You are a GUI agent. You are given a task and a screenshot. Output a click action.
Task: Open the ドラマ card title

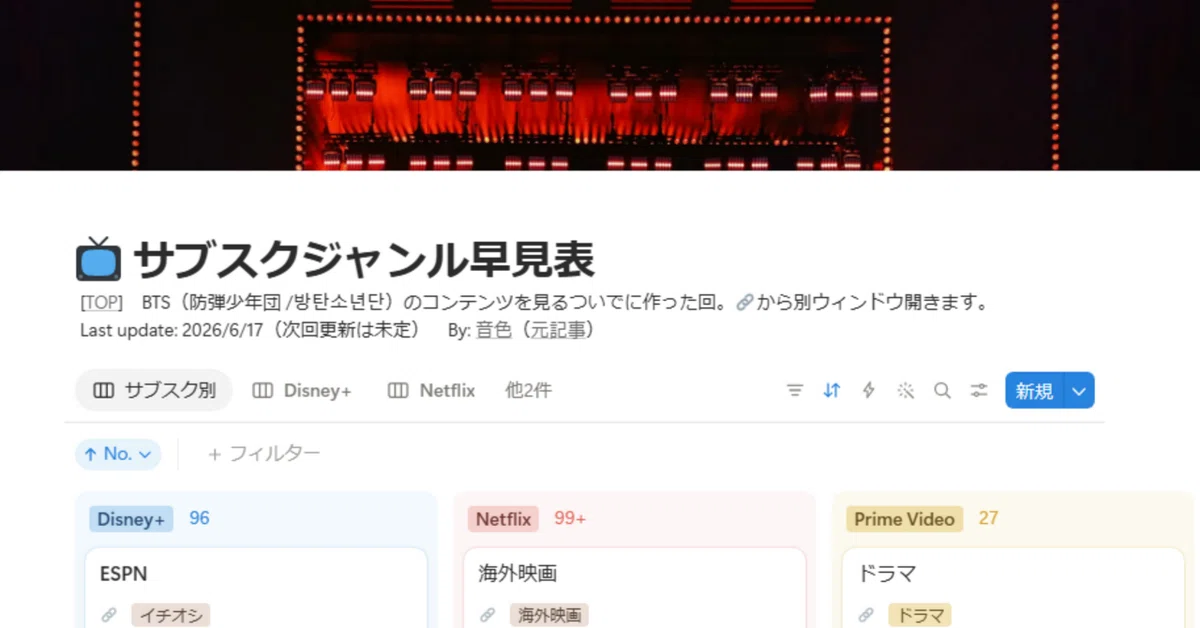[x=887, y=574]
